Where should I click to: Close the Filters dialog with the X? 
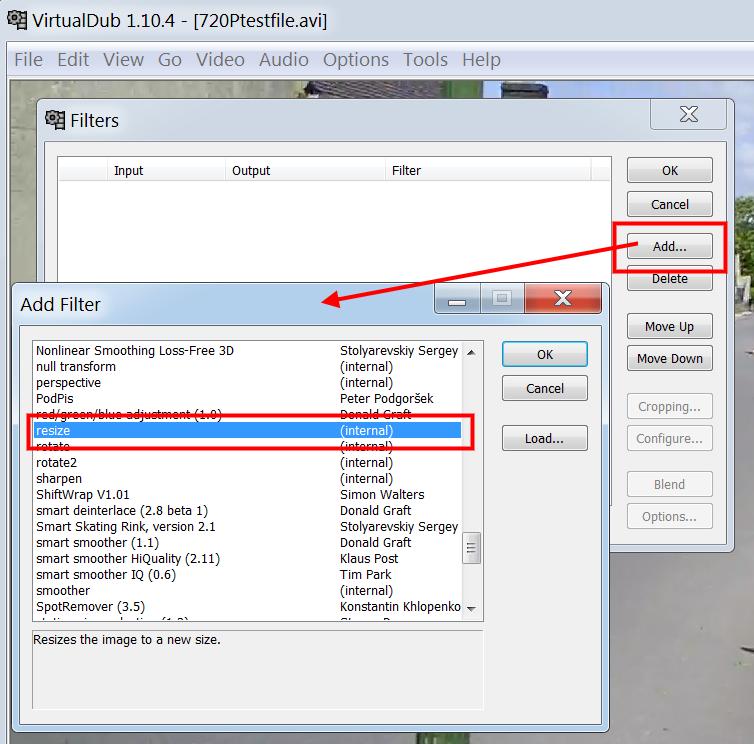688,114
